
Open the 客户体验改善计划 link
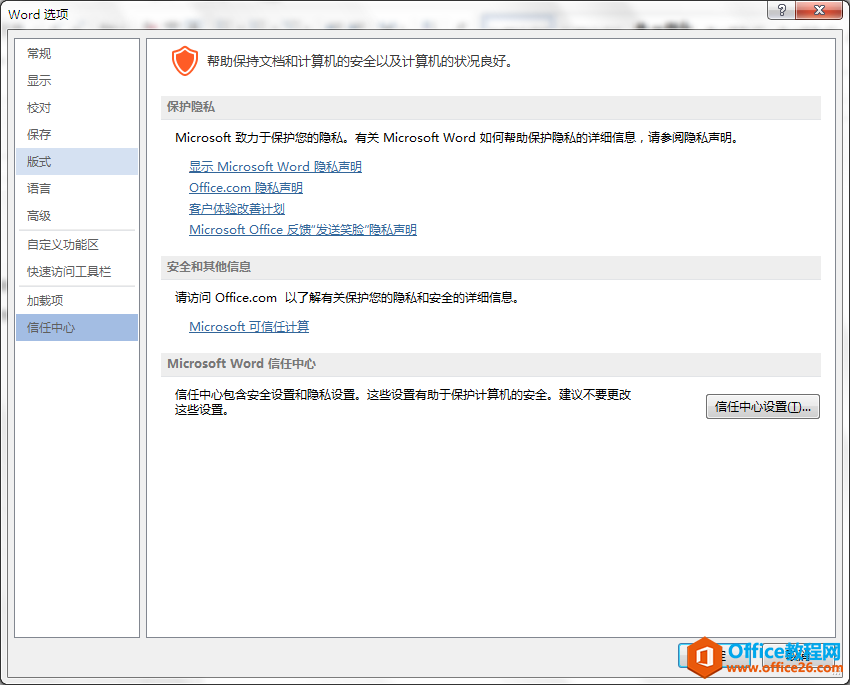tap(237, 209)
